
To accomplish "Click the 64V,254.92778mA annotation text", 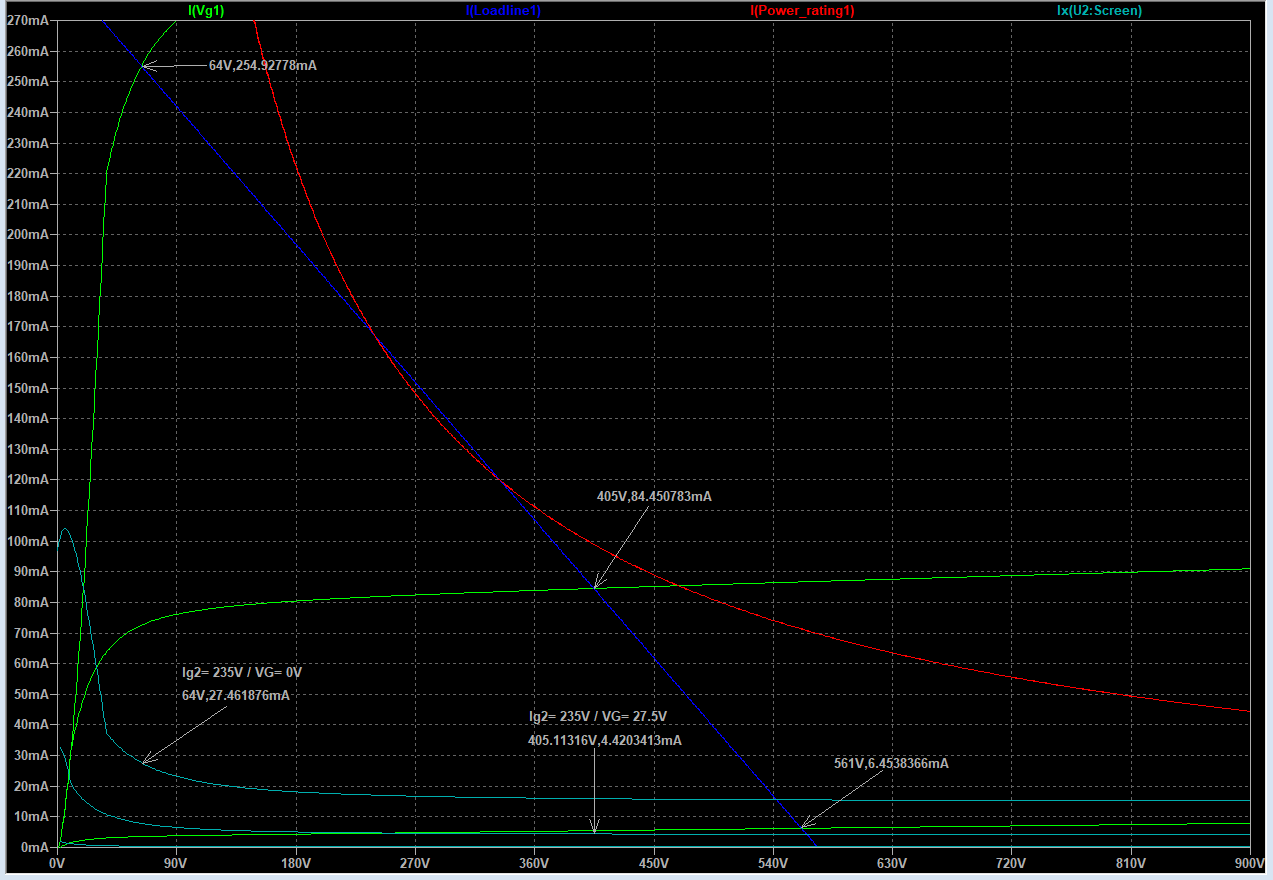I will (x=262, y=65).
